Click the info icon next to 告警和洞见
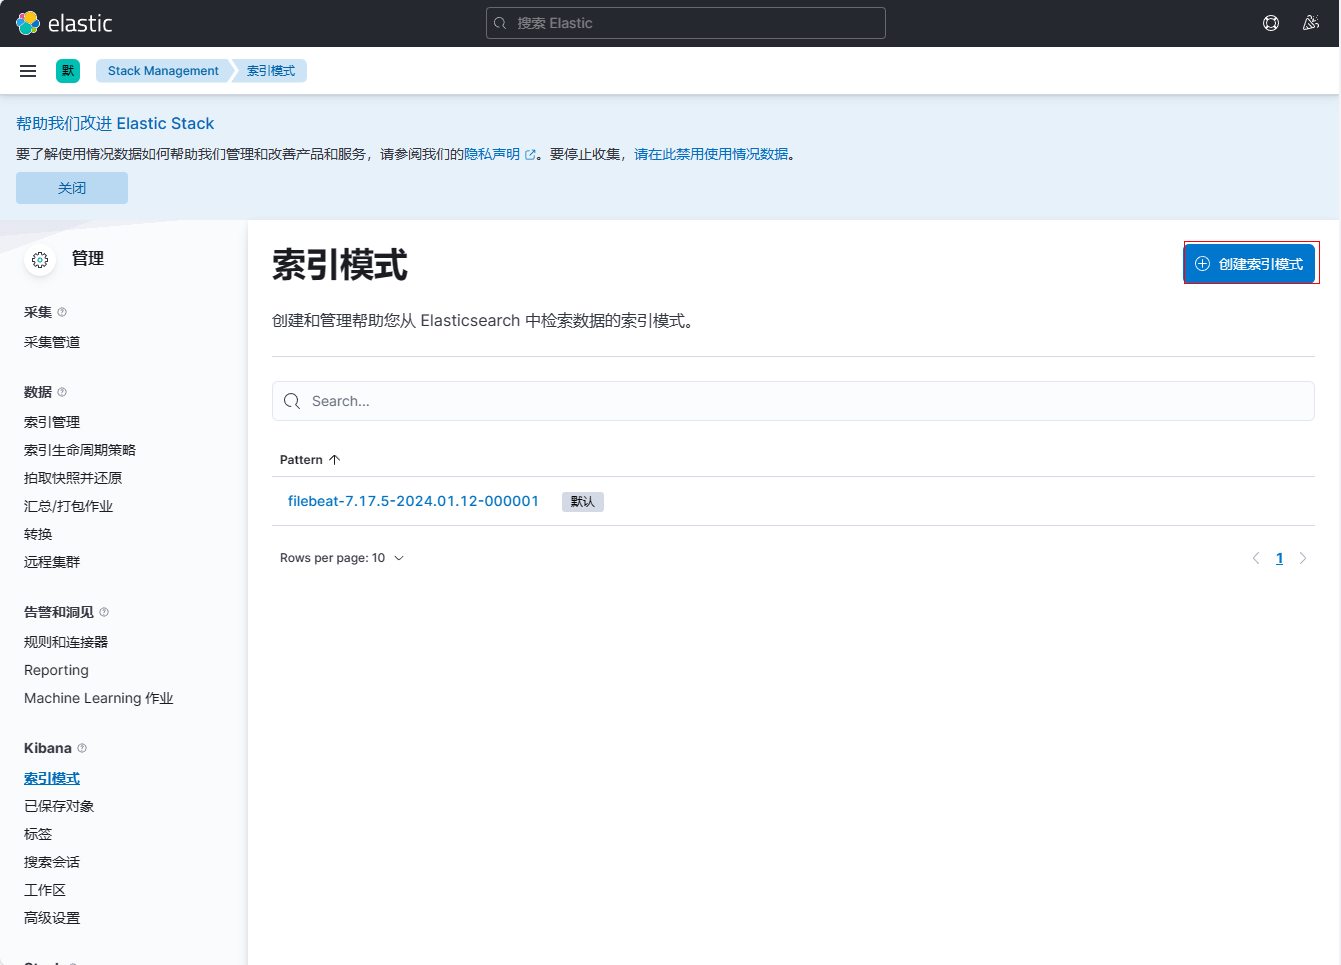Viewport: 1341px width, 965px height. [x=104, y=612]
